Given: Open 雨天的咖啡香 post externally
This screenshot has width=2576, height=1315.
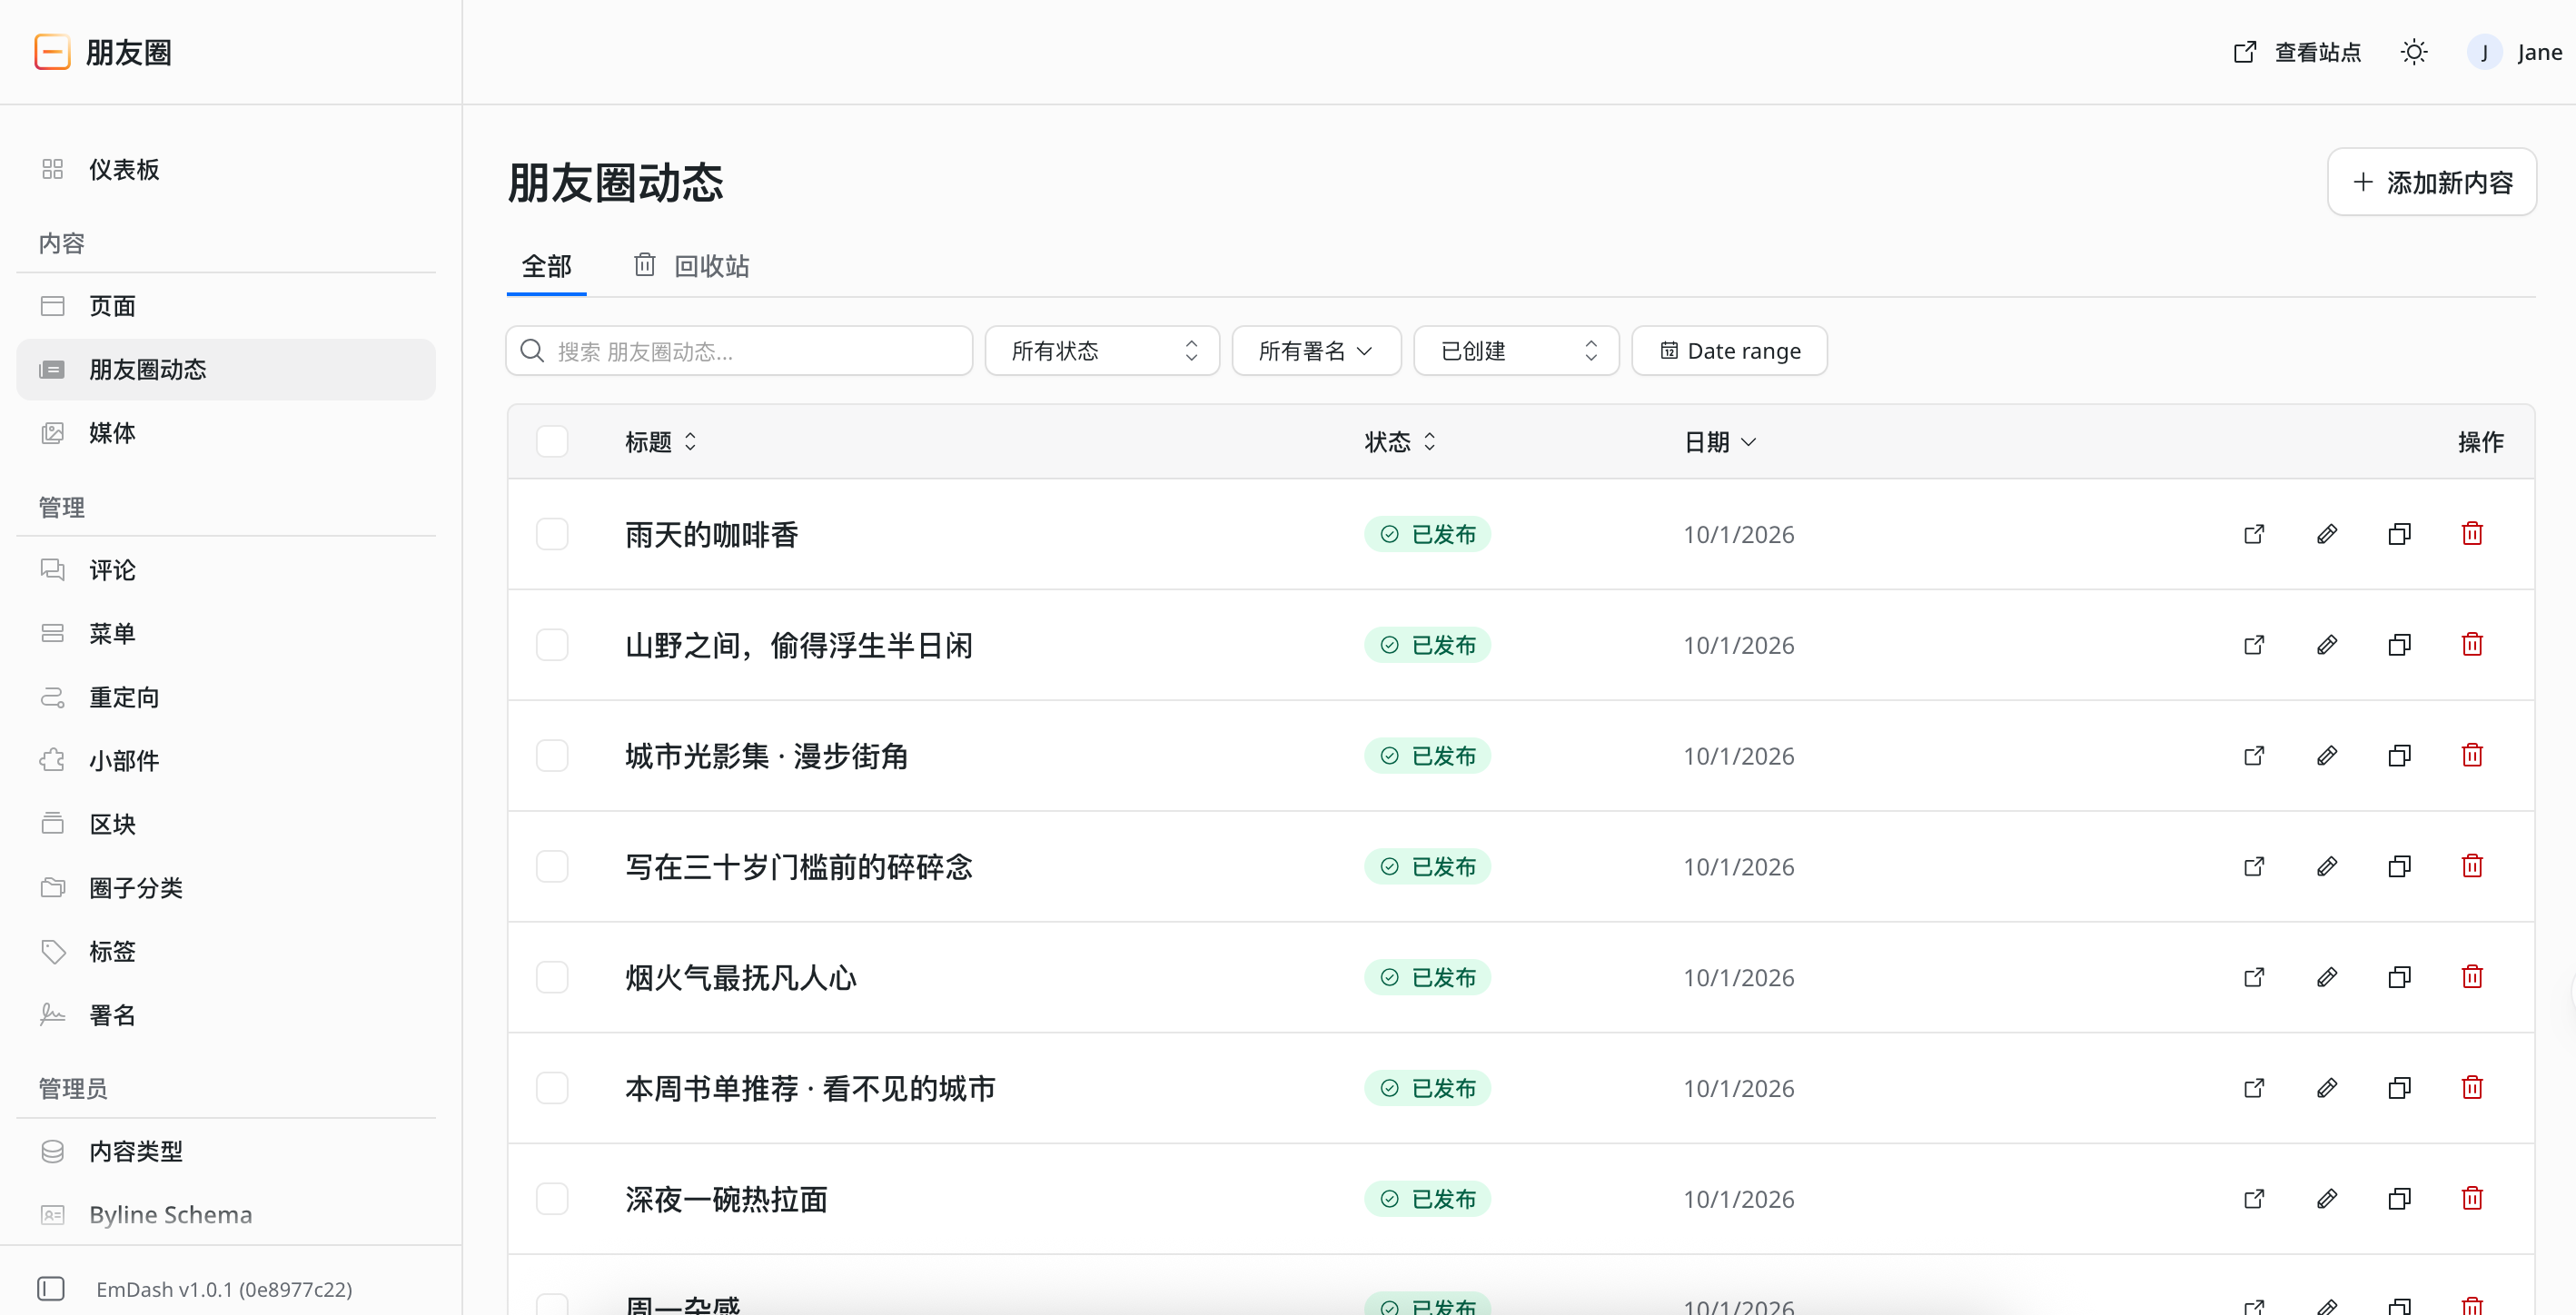Looking at the screenshot, I should click(2254, 534).
